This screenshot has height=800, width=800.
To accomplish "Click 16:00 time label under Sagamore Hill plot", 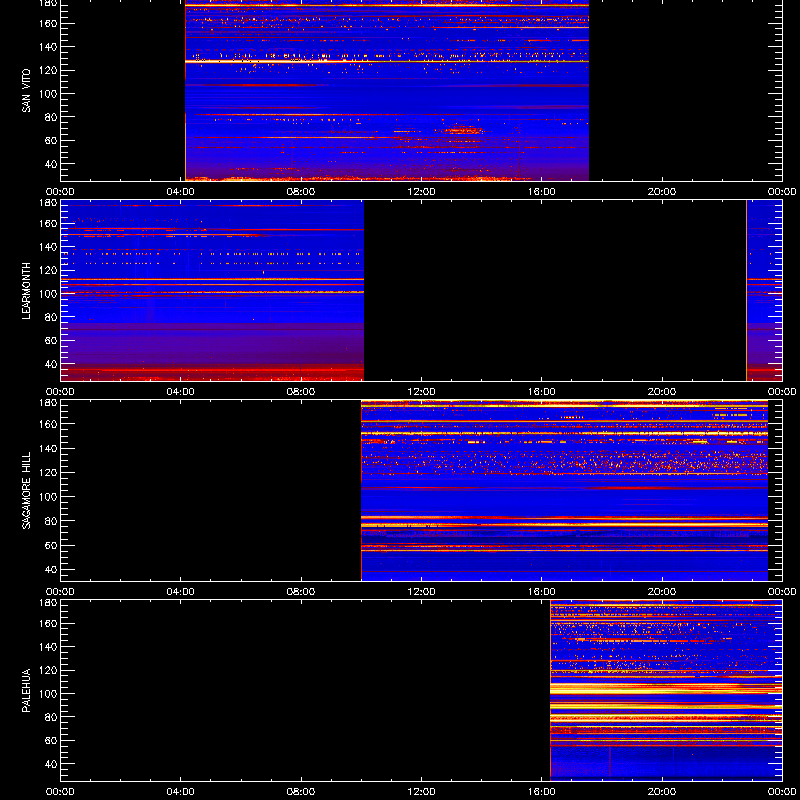I will pyautogui.click(x=542, y=592).
